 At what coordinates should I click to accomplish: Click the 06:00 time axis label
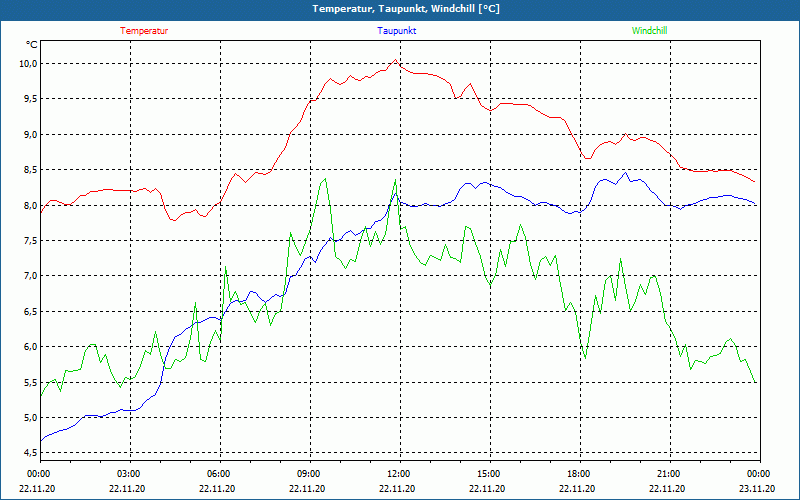tap(218, 474)
